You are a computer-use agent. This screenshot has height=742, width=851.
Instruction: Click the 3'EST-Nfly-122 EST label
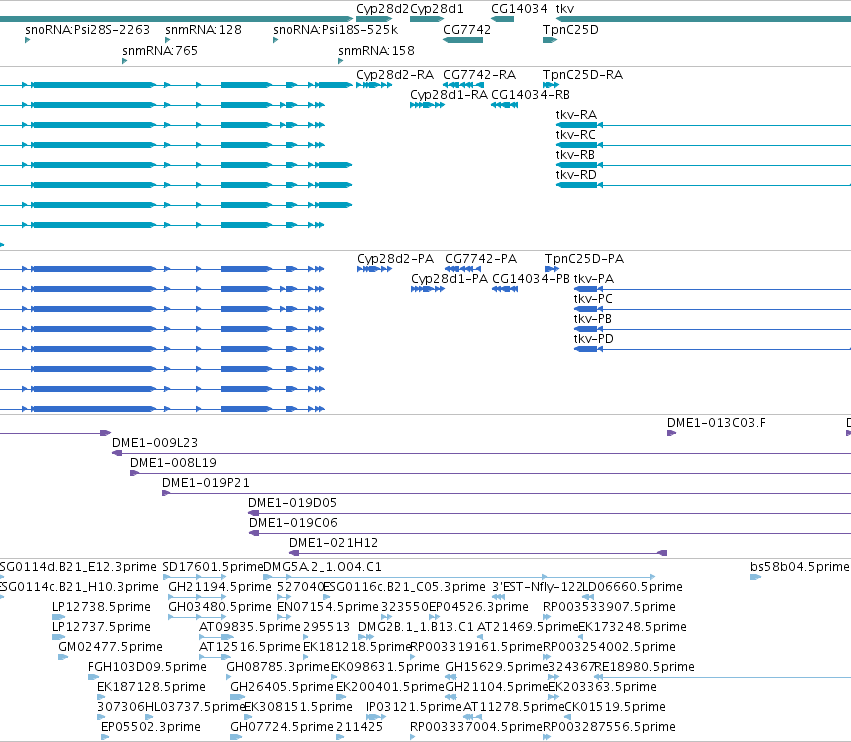pyautogui.click(x=537, y=587)
